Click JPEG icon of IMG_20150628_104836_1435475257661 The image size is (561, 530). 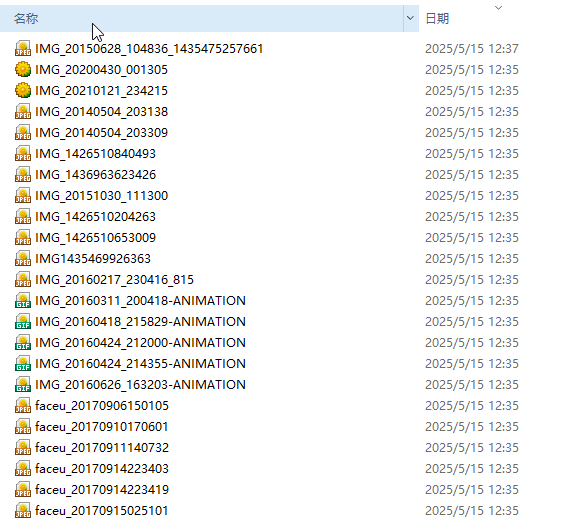(x=23, y=49)
